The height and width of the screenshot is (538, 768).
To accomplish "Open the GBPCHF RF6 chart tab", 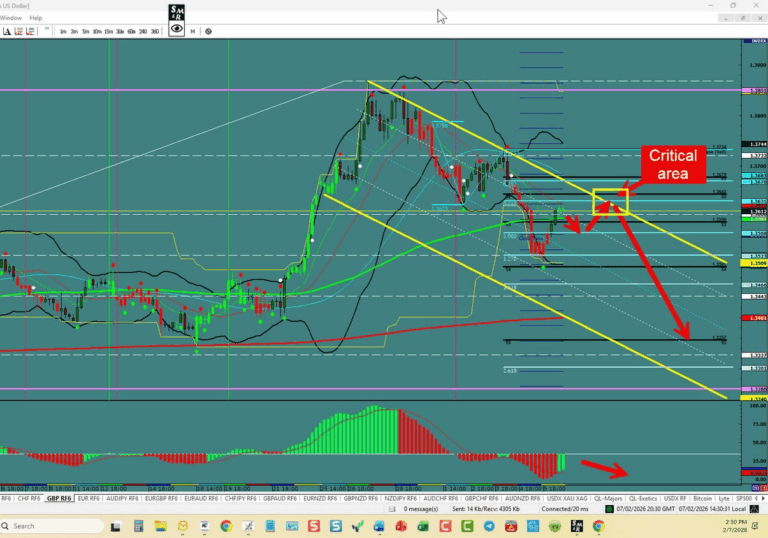I will pyautogui.click(x=481, y=498).
